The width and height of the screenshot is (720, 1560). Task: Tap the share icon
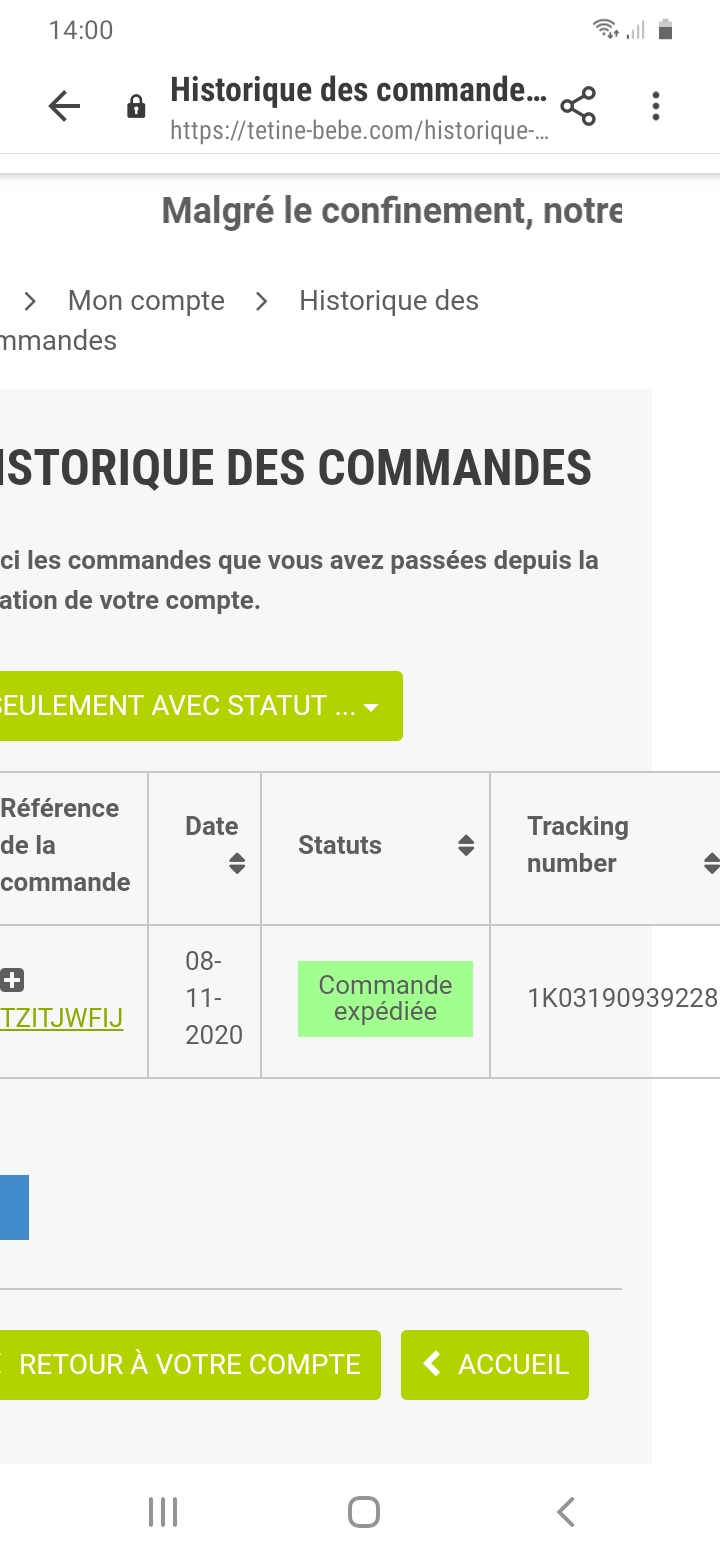578,106
